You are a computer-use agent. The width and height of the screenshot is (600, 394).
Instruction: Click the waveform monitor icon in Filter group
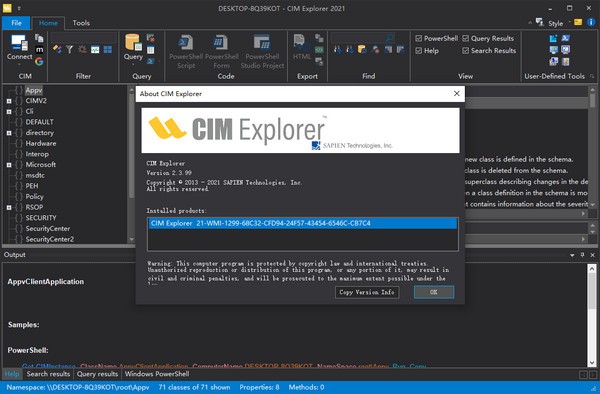pos(95,49)
